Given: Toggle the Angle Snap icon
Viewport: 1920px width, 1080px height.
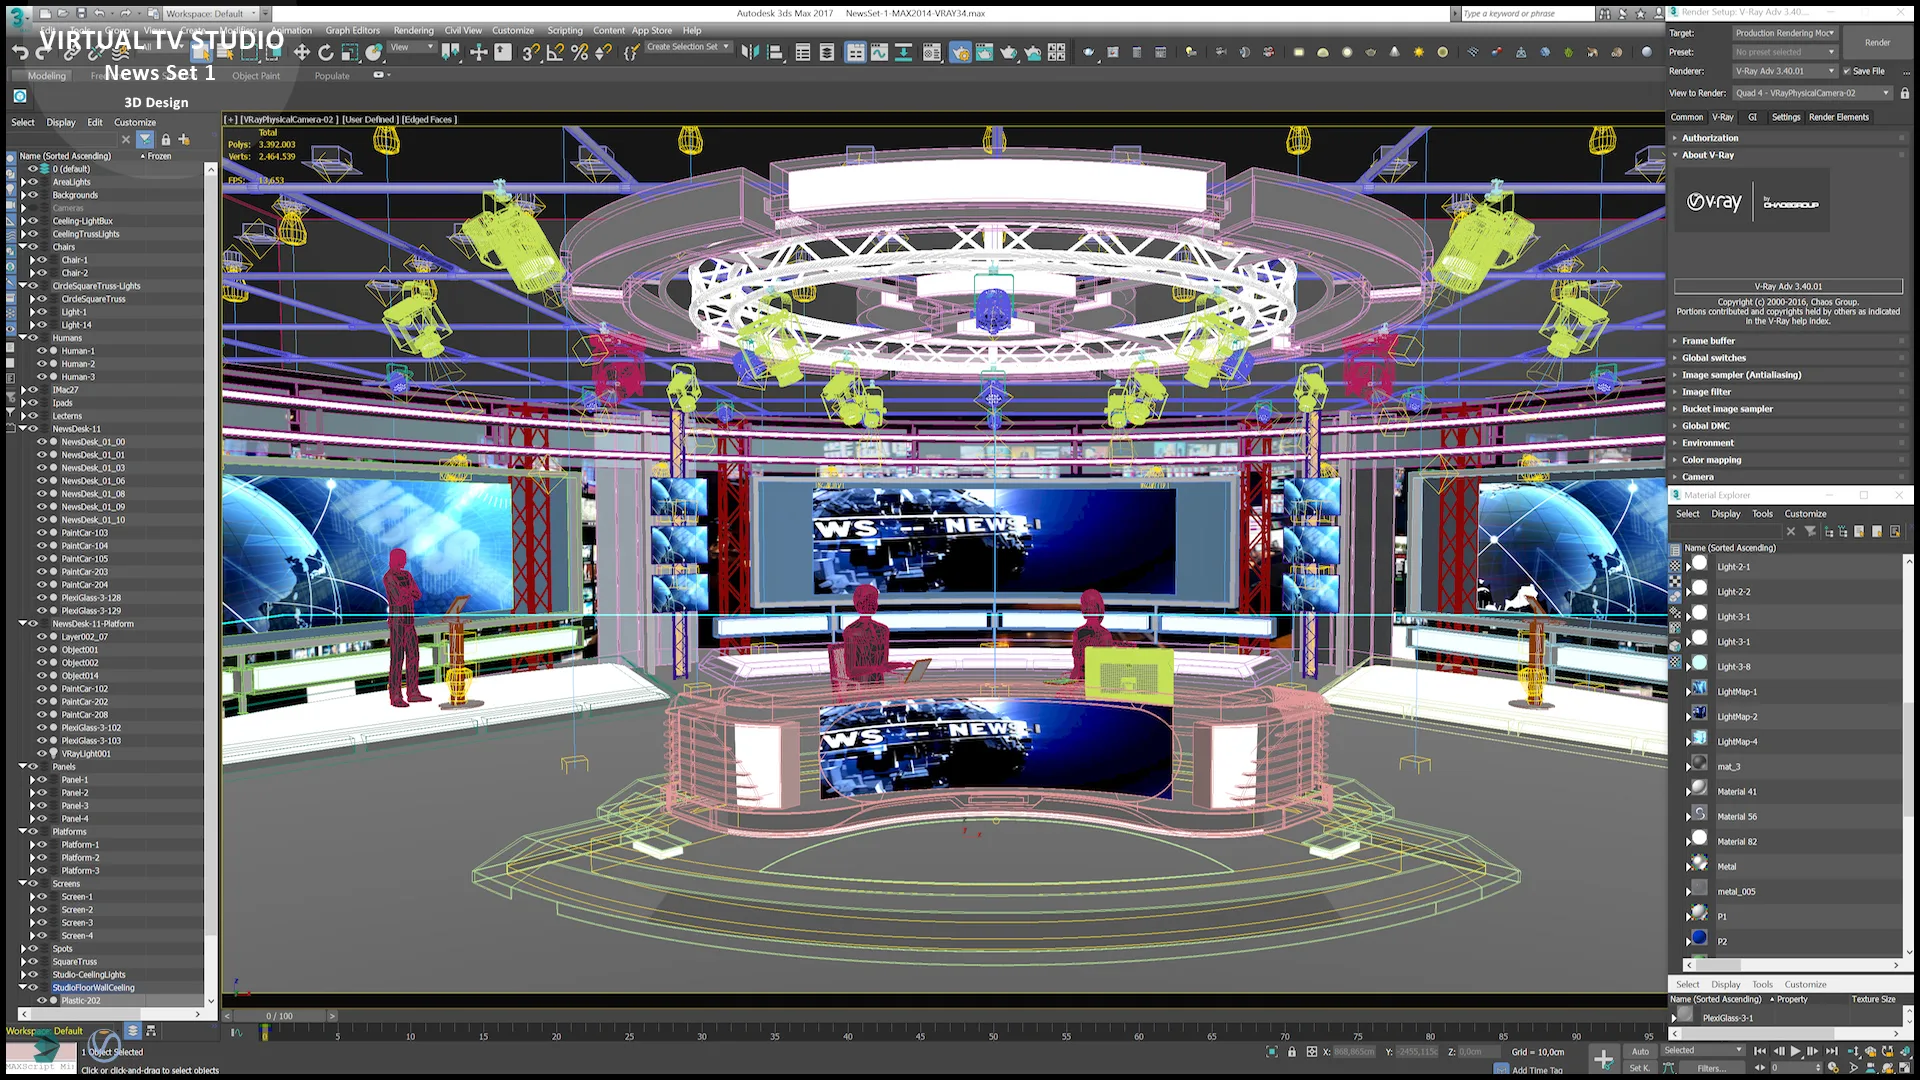Looking at the screenshot, I should coord(555,53).
